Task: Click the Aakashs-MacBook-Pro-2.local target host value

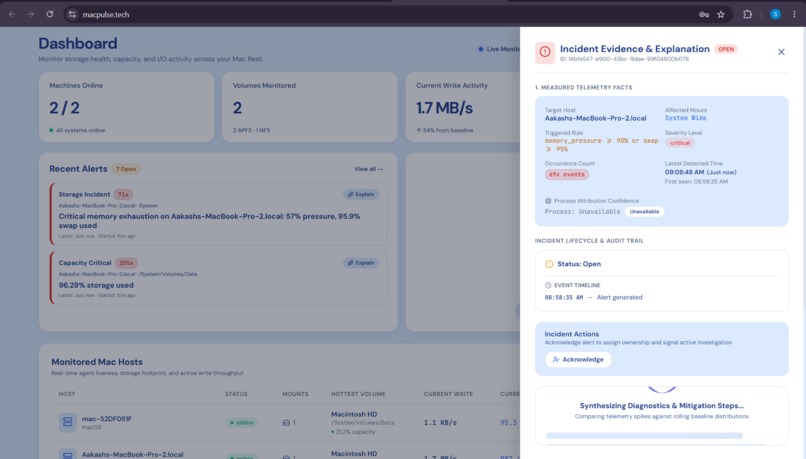Action: [x=595, y=118]
